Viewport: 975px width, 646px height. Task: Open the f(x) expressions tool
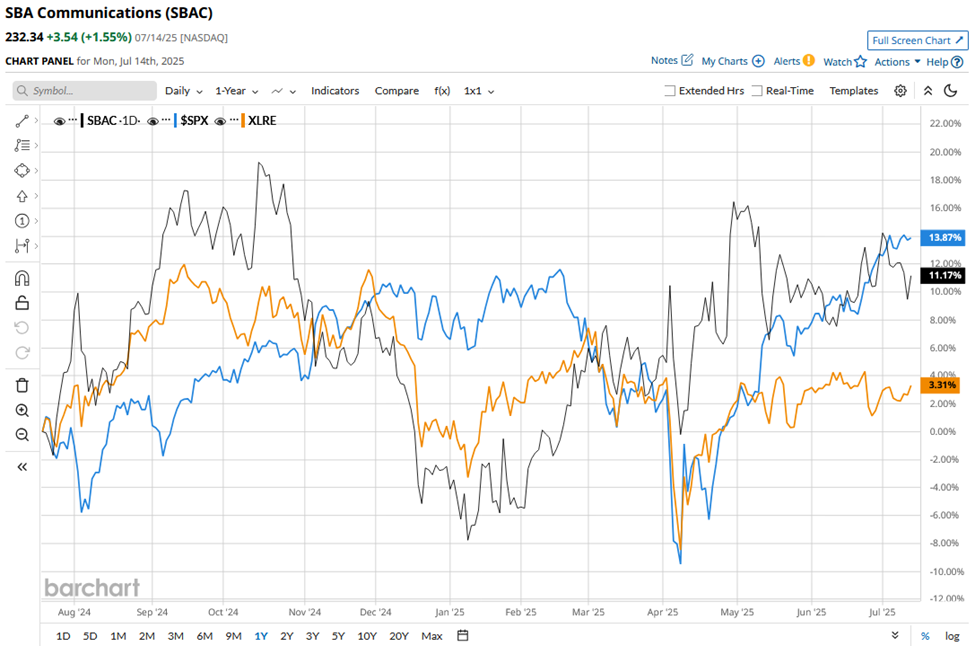coord(442,91)
